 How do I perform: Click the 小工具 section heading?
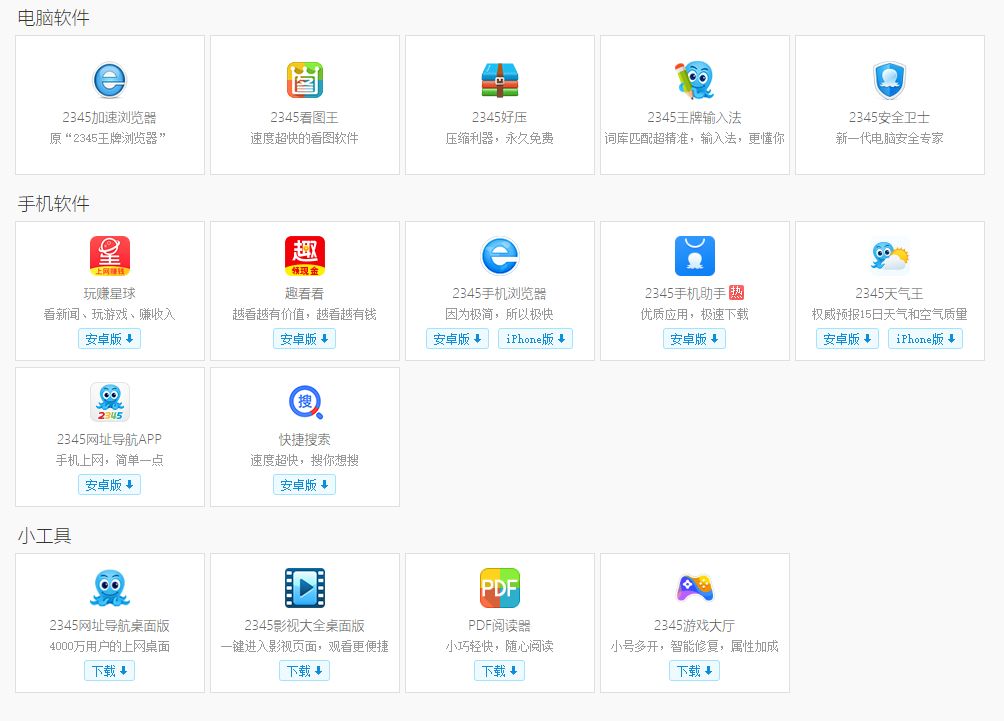coord(44,535)
